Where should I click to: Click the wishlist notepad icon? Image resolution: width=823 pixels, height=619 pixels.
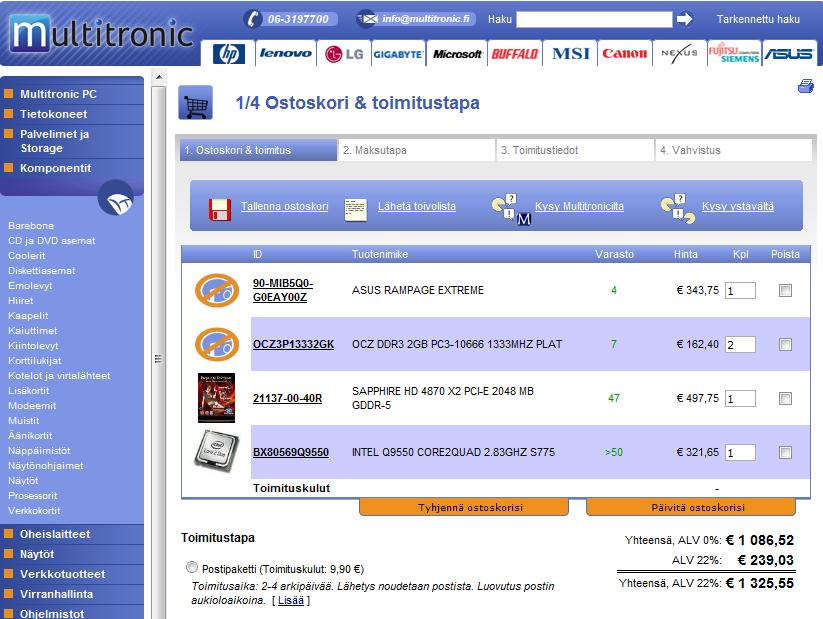(355, 209)
